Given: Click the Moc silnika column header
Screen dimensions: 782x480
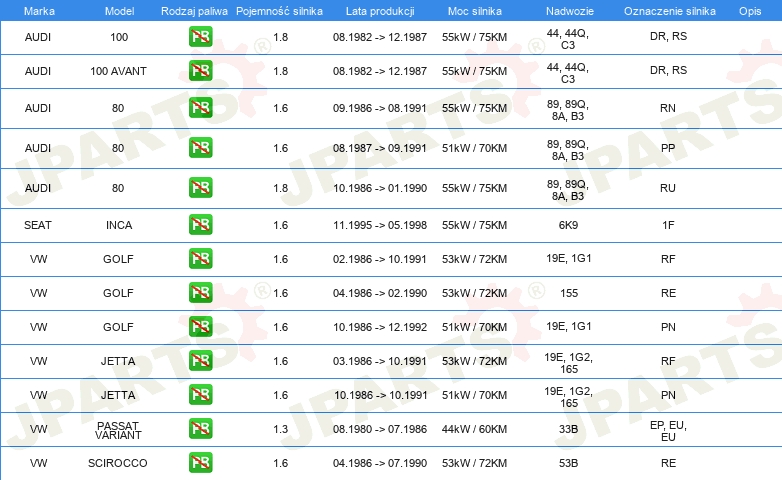Looking at the screenshot, I should [x=474, y=11].
